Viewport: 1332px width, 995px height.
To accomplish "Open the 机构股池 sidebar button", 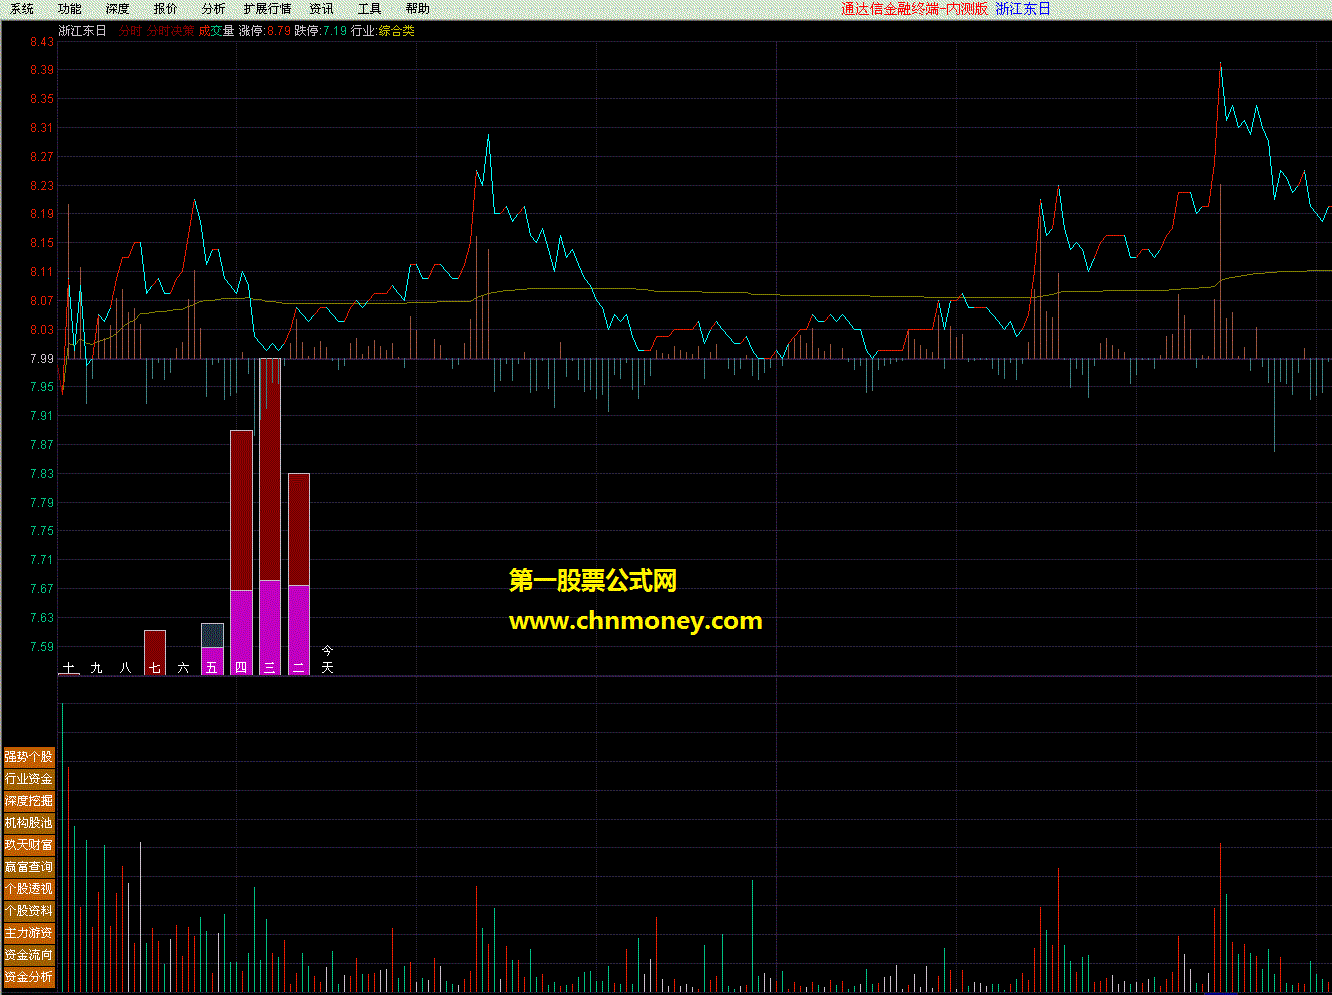I will tap(29, 823).
